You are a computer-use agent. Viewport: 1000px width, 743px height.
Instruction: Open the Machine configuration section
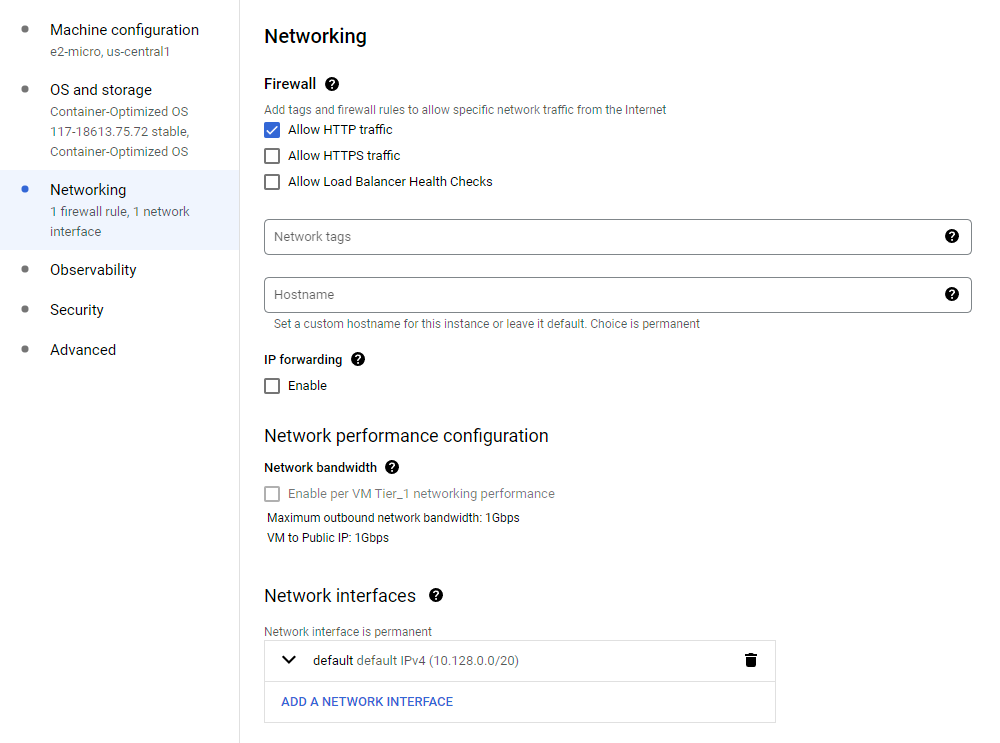[x=124, y=30]
